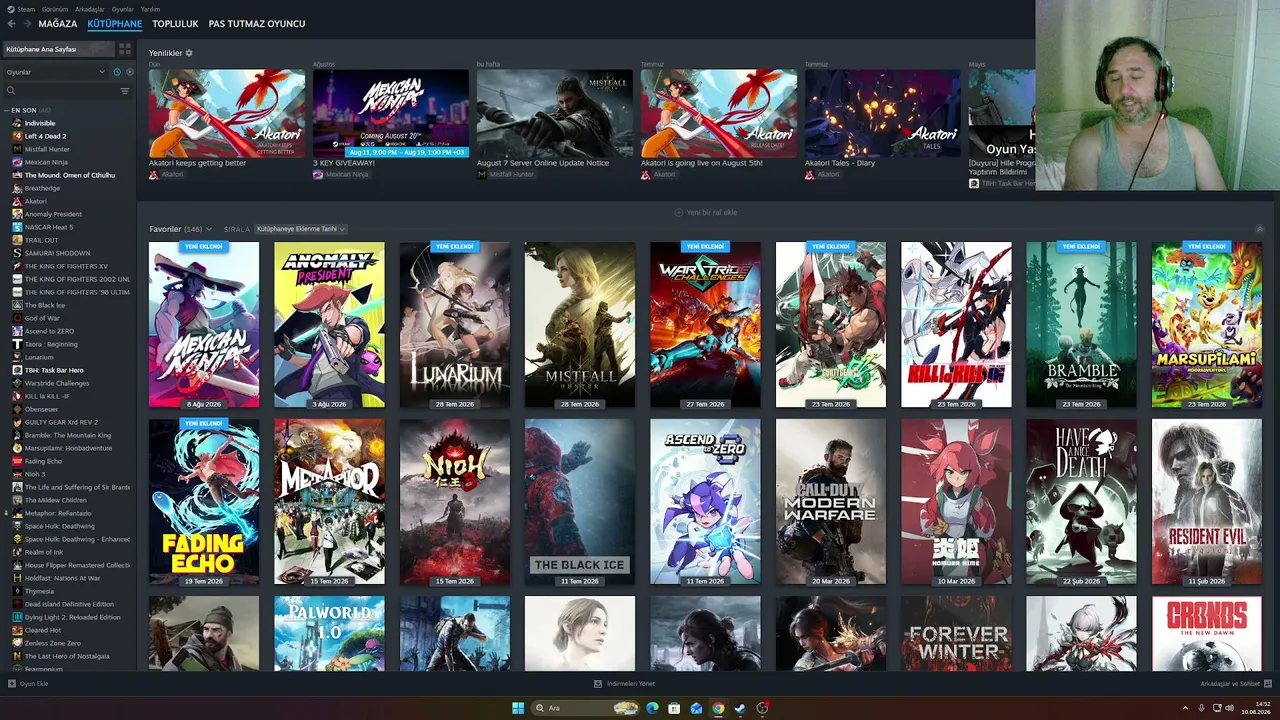1280x720 pixels.
Task: Click Yeni bir raf ekle
Action: [x=706, y=212]
